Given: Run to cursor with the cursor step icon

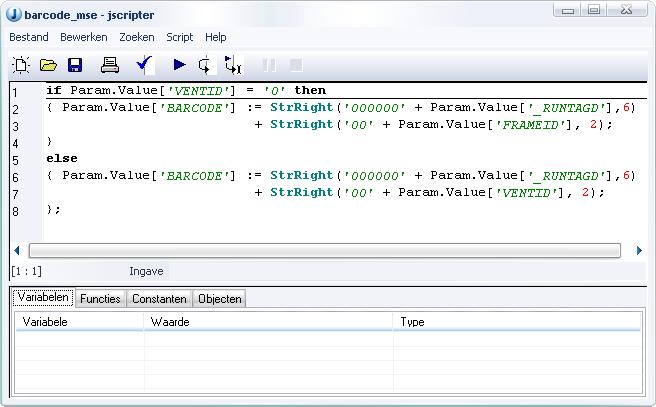Looking at the screenshot, I should coord(233,65).
